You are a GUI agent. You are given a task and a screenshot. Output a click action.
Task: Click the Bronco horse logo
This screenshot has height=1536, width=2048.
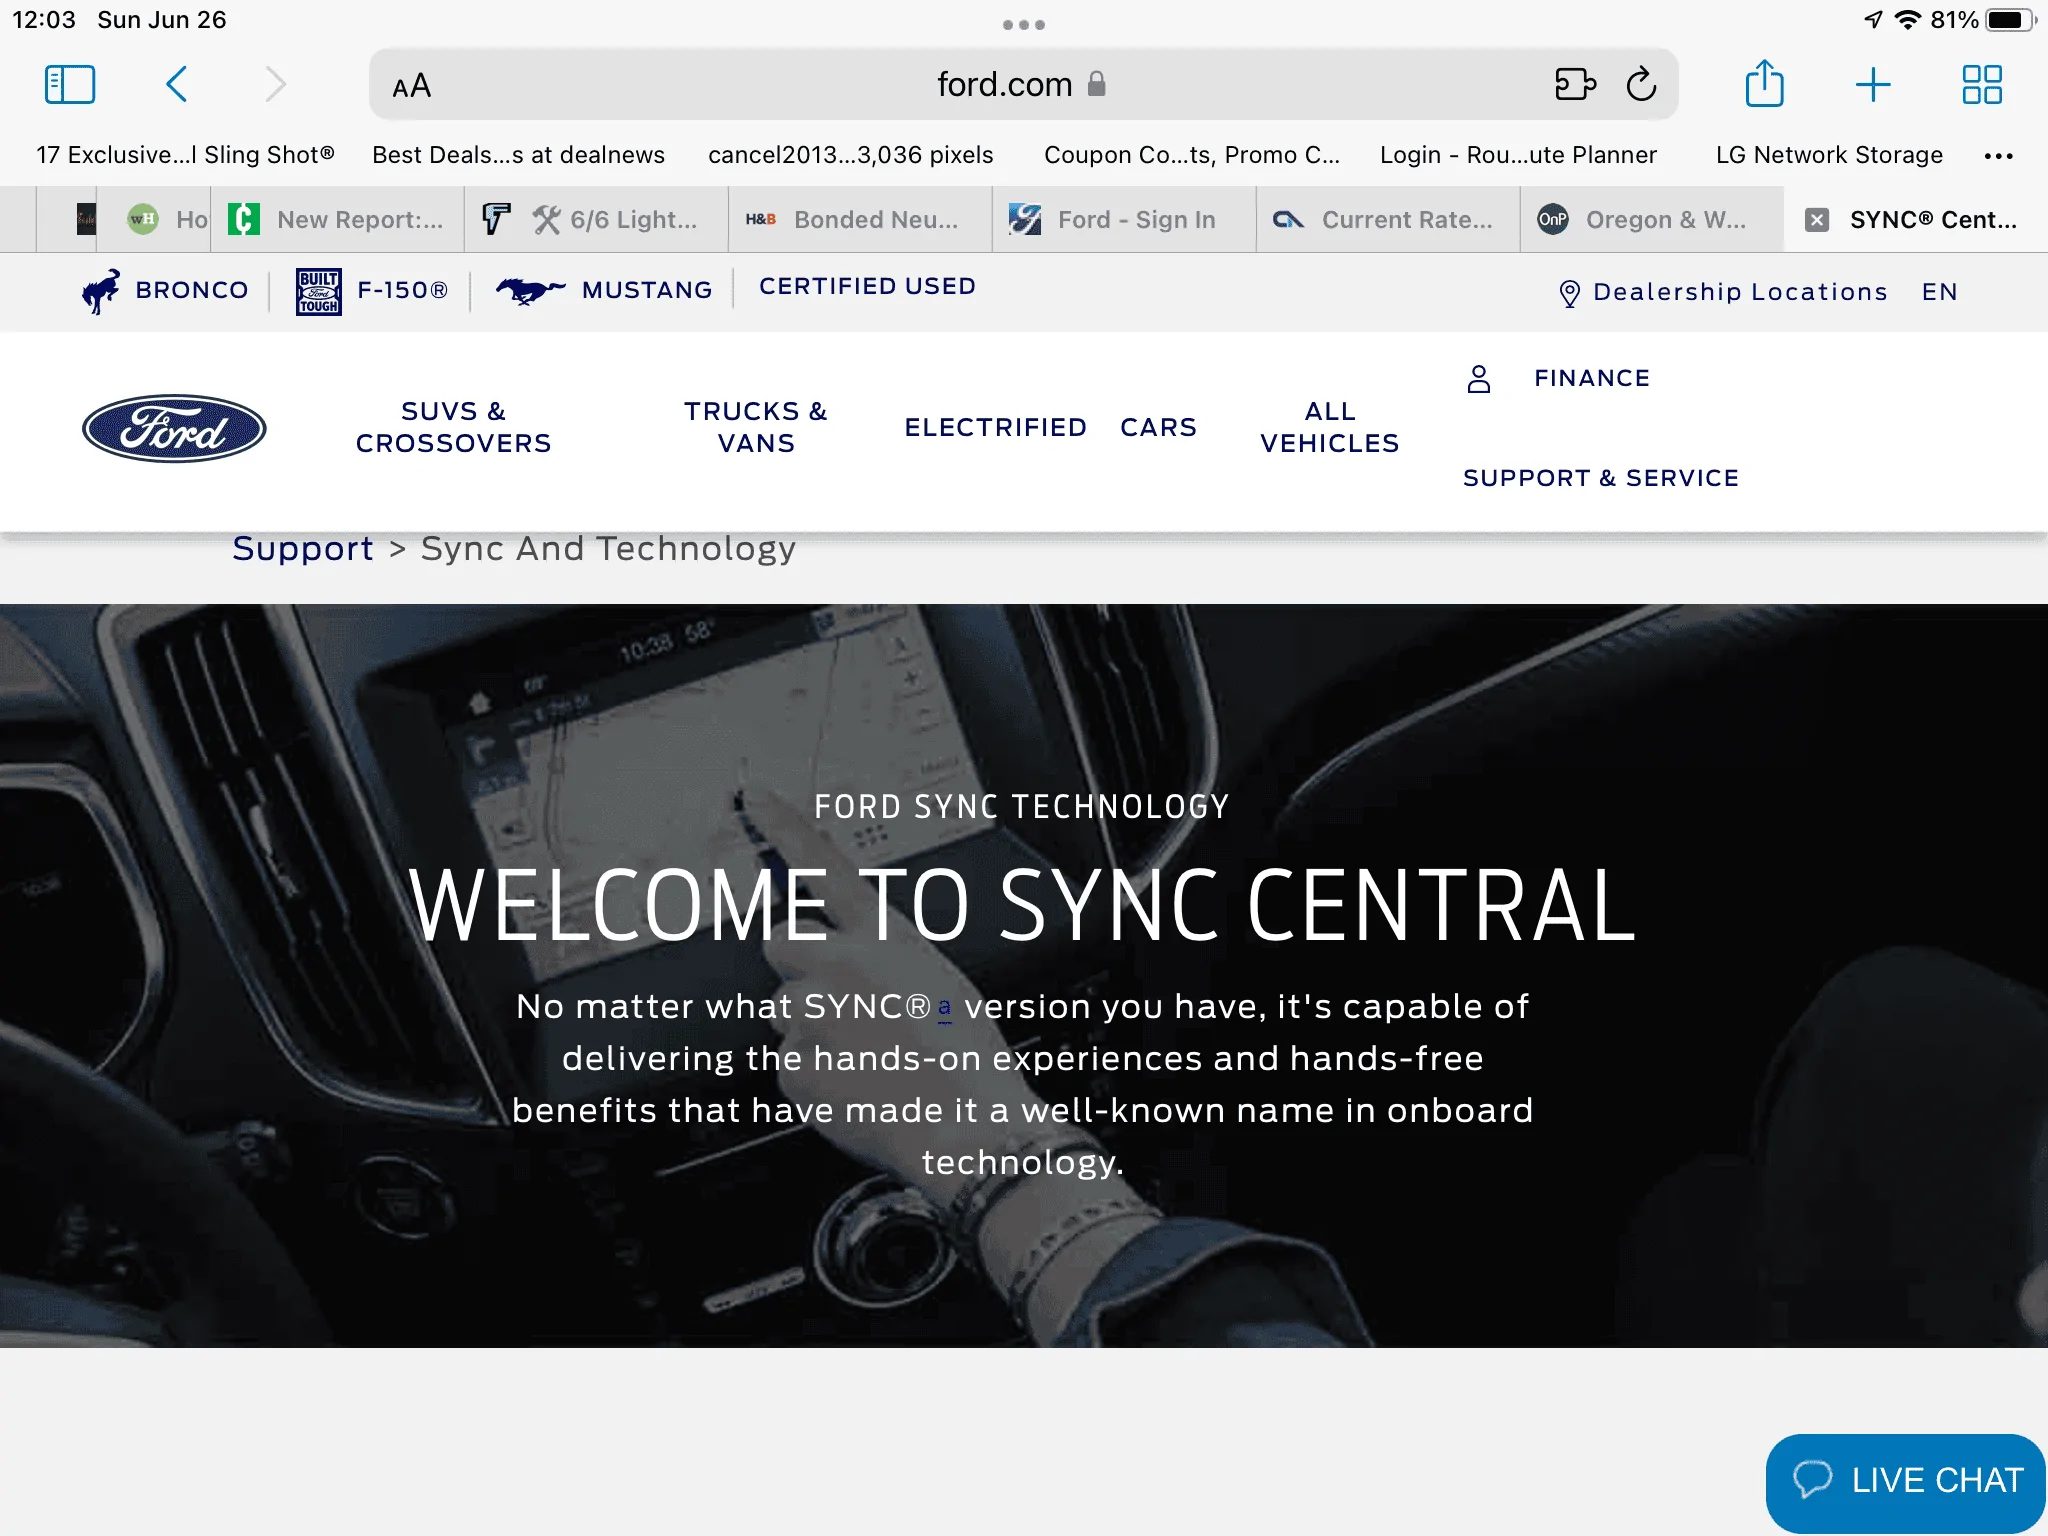(x=101, y=291)
